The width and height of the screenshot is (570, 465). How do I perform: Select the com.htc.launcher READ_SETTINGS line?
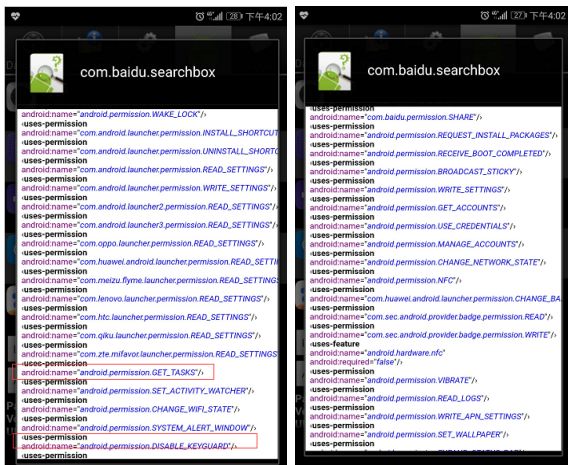point(139,317)
